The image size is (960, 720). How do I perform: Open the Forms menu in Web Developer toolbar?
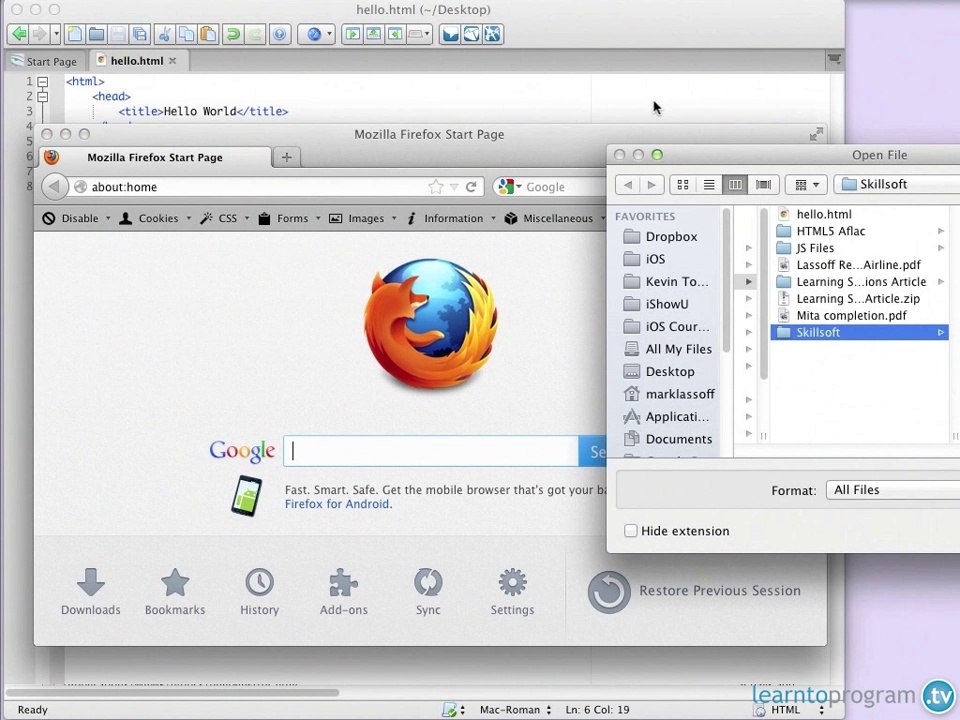[289, 219]
